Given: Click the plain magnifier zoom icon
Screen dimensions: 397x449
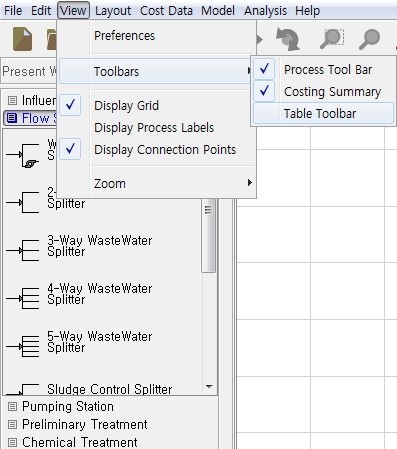Looking at the screenshot, I should coord(369,39).
